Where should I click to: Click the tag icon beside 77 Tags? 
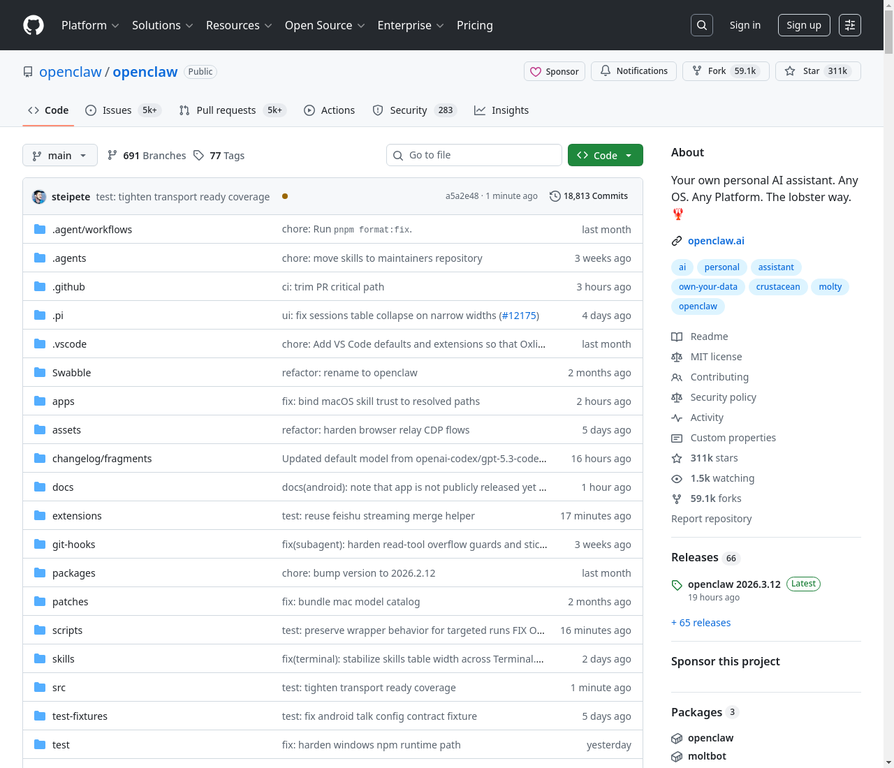pos(199,155)
